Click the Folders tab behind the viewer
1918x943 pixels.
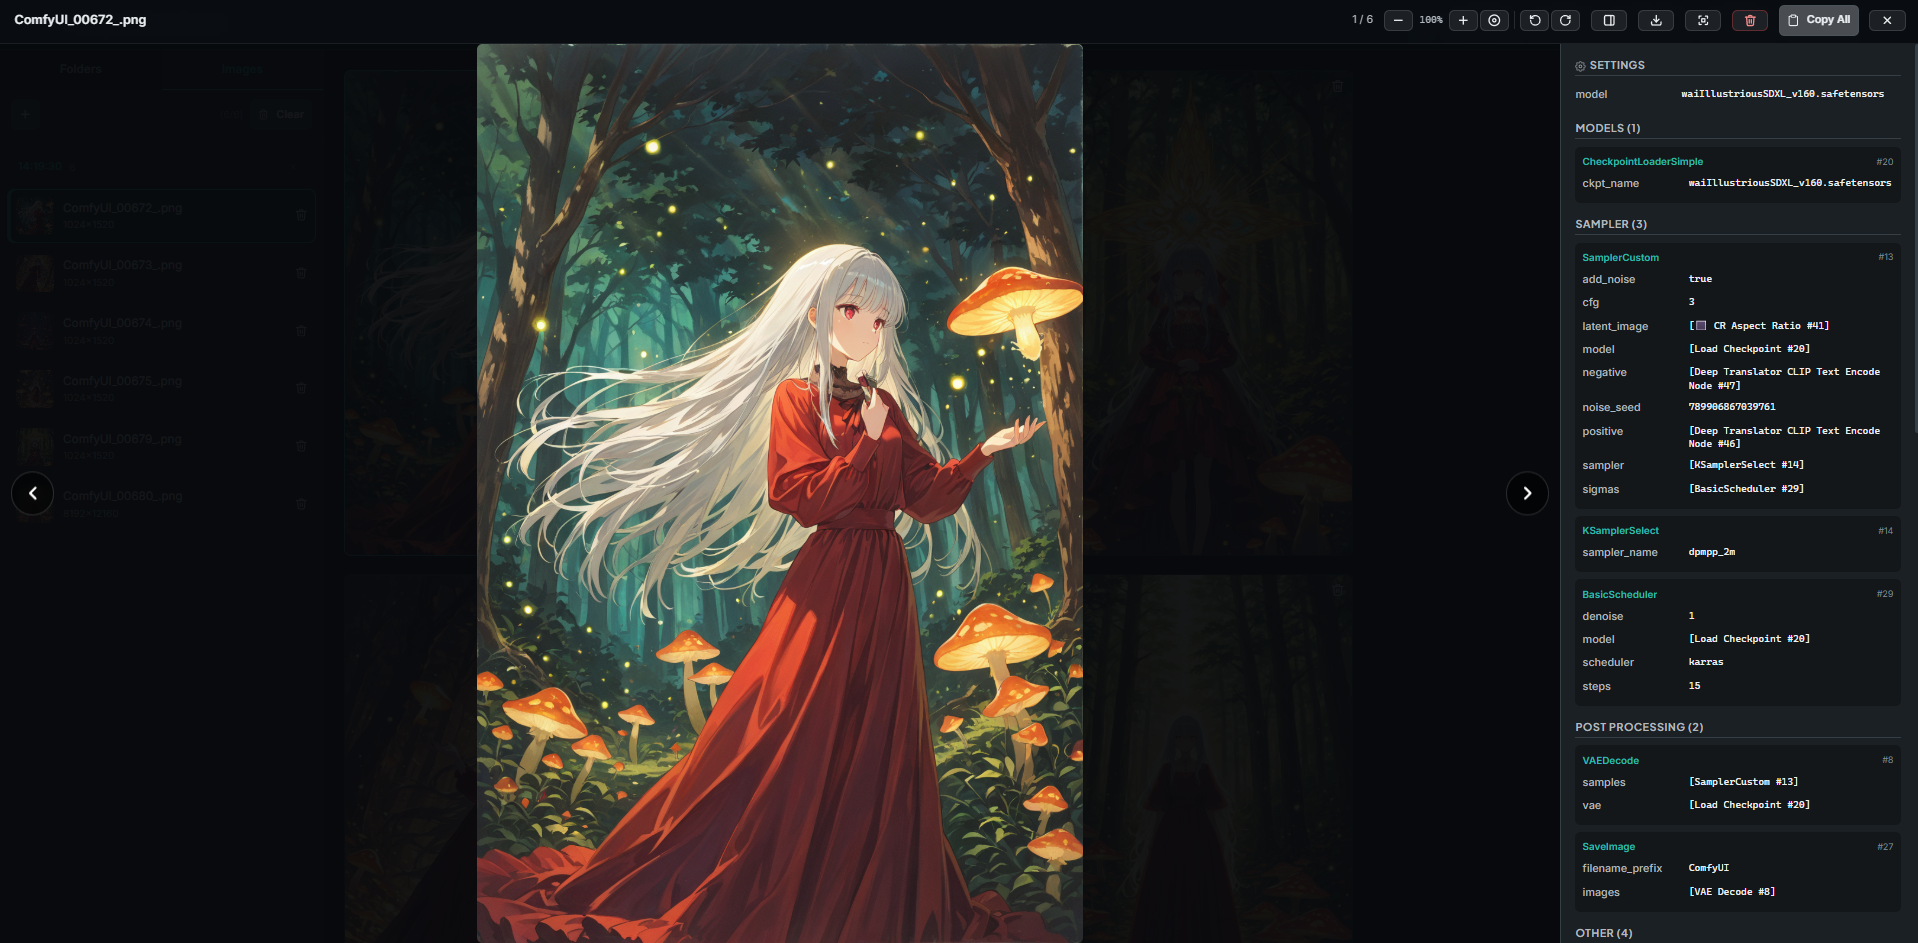81,69
